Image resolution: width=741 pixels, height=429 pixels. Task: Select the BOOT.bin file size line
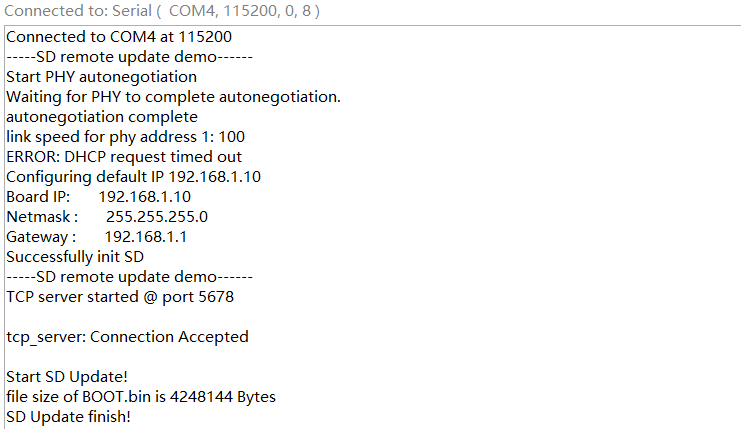pos(140,397)
